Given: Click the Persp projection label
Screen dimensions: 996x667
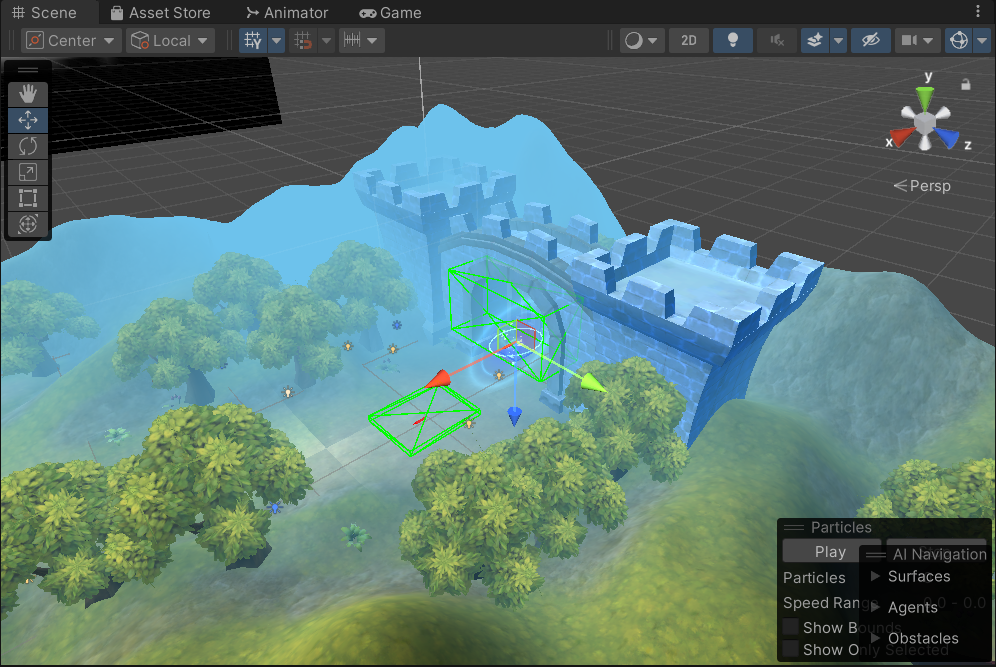Looking at the screenshot, I should tap(922, 186).
